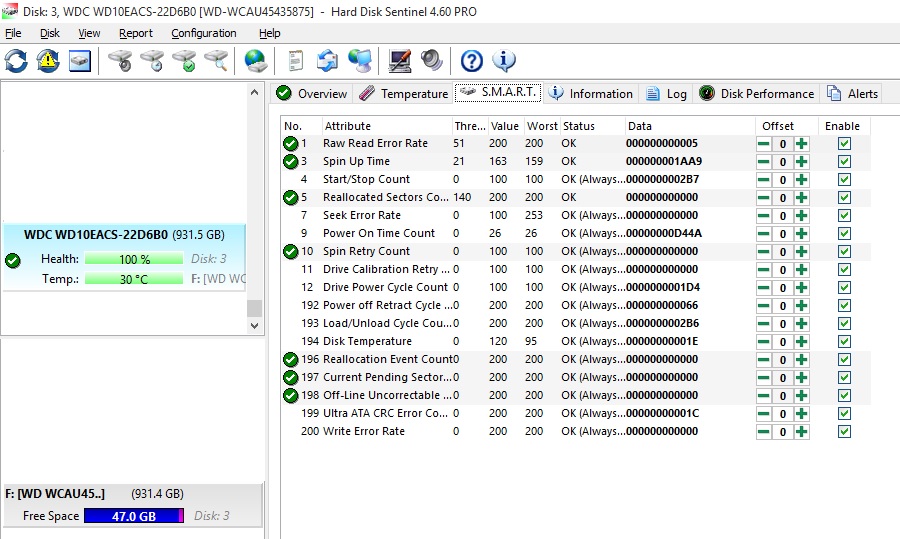Toggle Enable checkbox for Power On Time Count
Viewport: 900px width, 539px height.
pyautogui.click(x=844, y=234)
